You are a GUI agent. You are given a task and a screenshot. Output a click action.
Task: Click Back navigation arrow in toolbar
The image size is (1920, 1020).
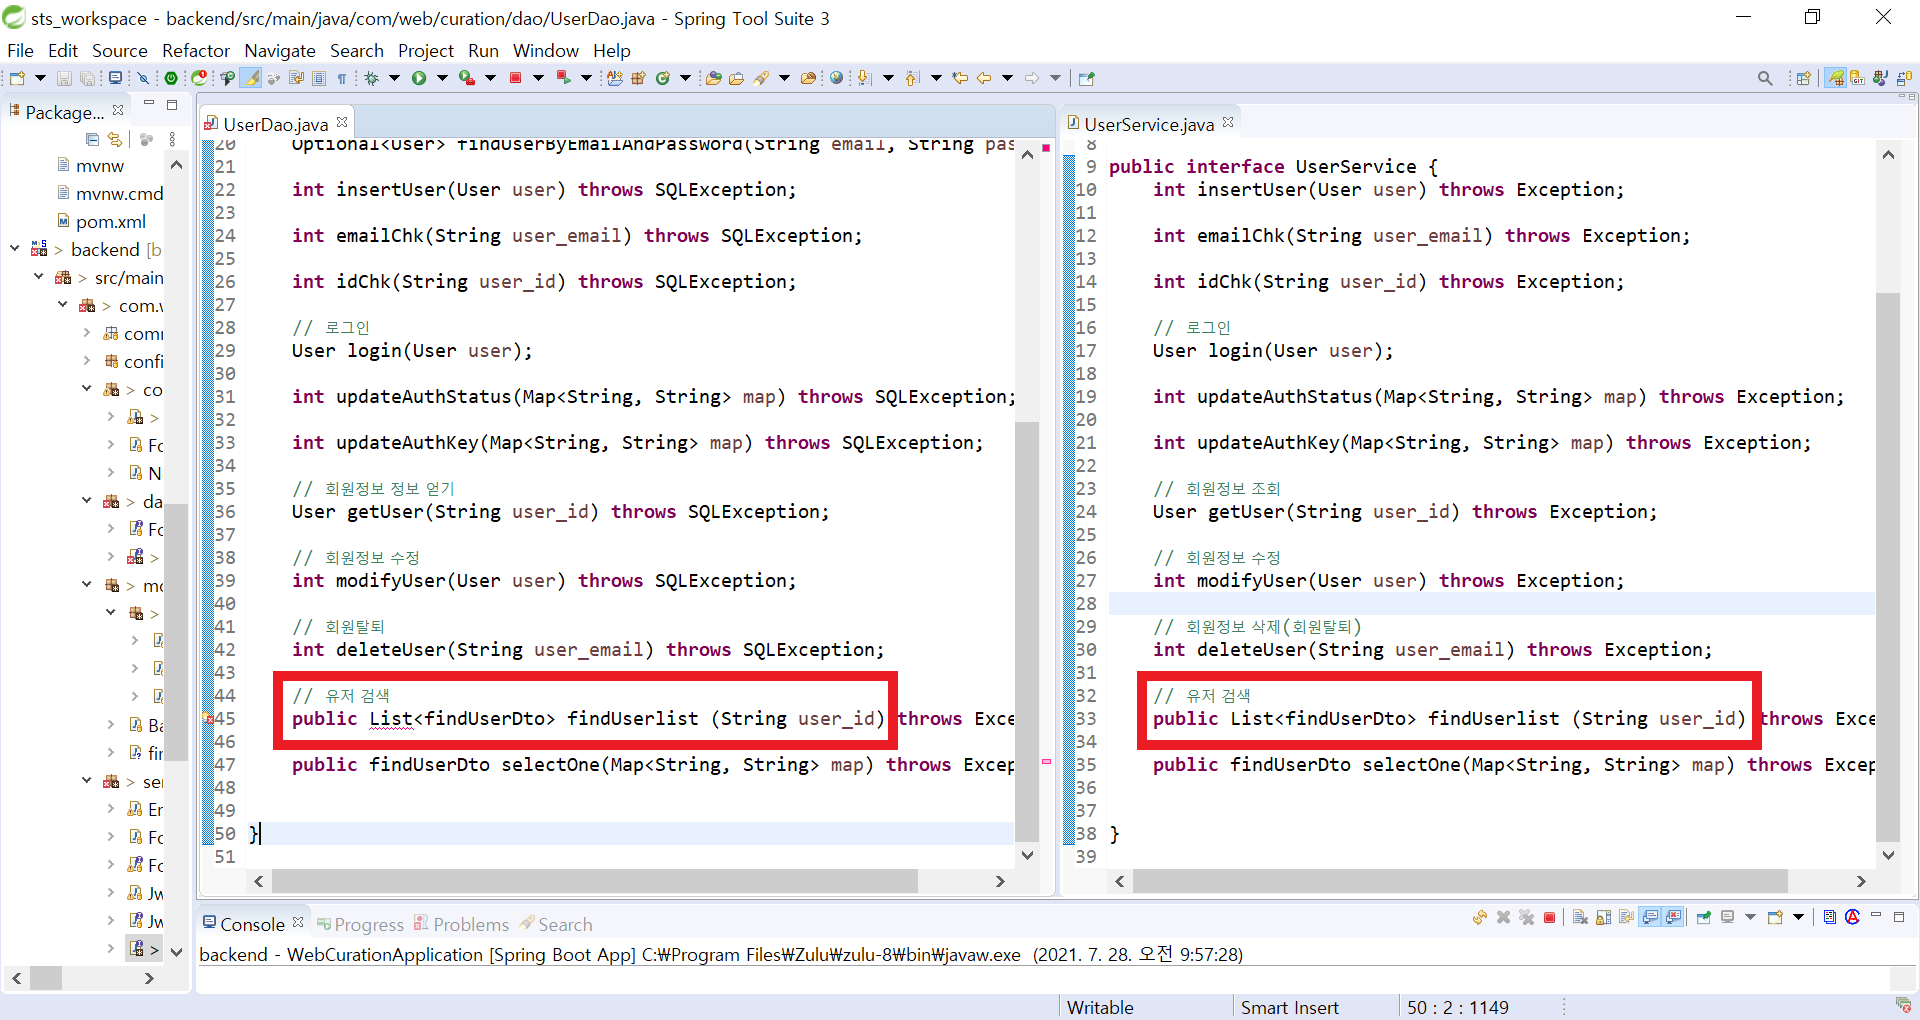click(x=984, y=78)
